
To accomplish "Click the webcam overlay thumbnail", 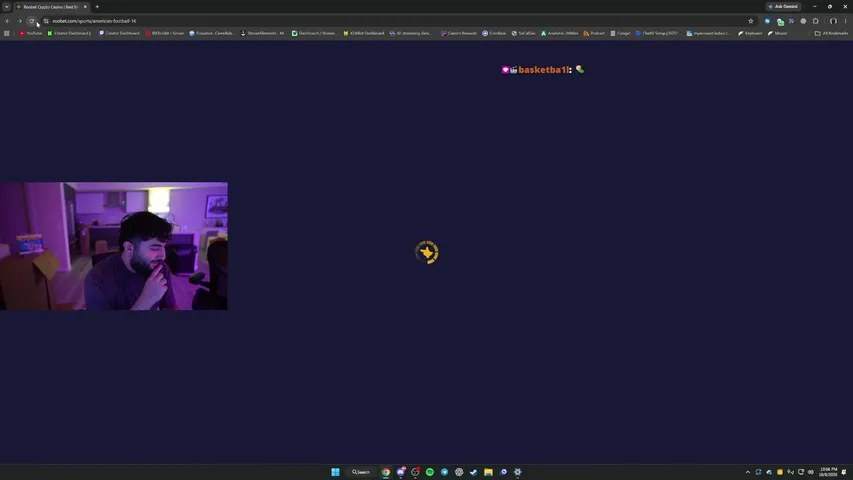I will pyautogui.click(x=114, y=246).
